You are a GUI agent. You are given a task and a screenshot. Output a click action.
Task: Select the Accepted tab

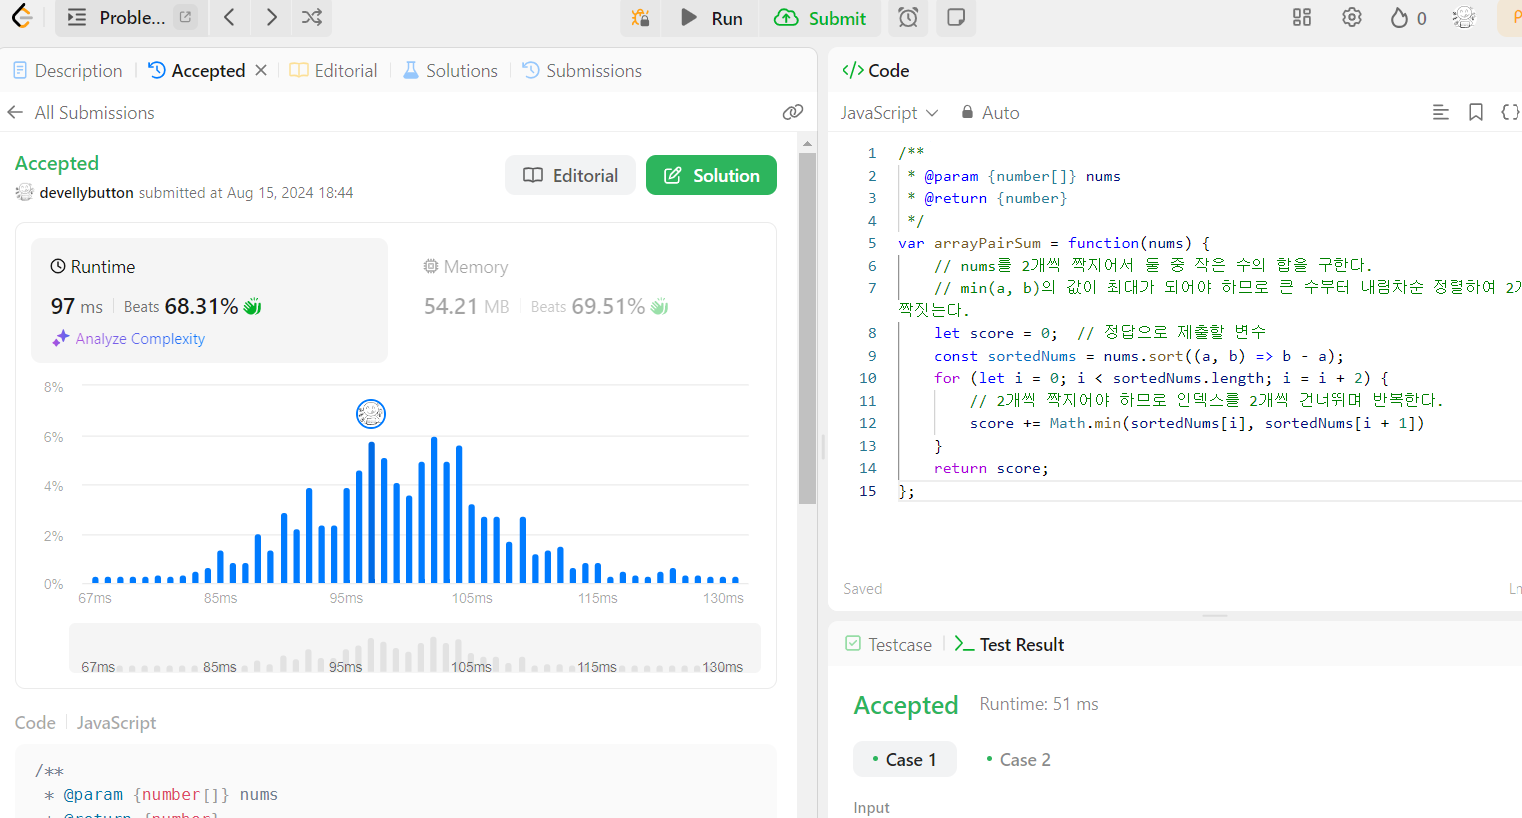point(197,70)
